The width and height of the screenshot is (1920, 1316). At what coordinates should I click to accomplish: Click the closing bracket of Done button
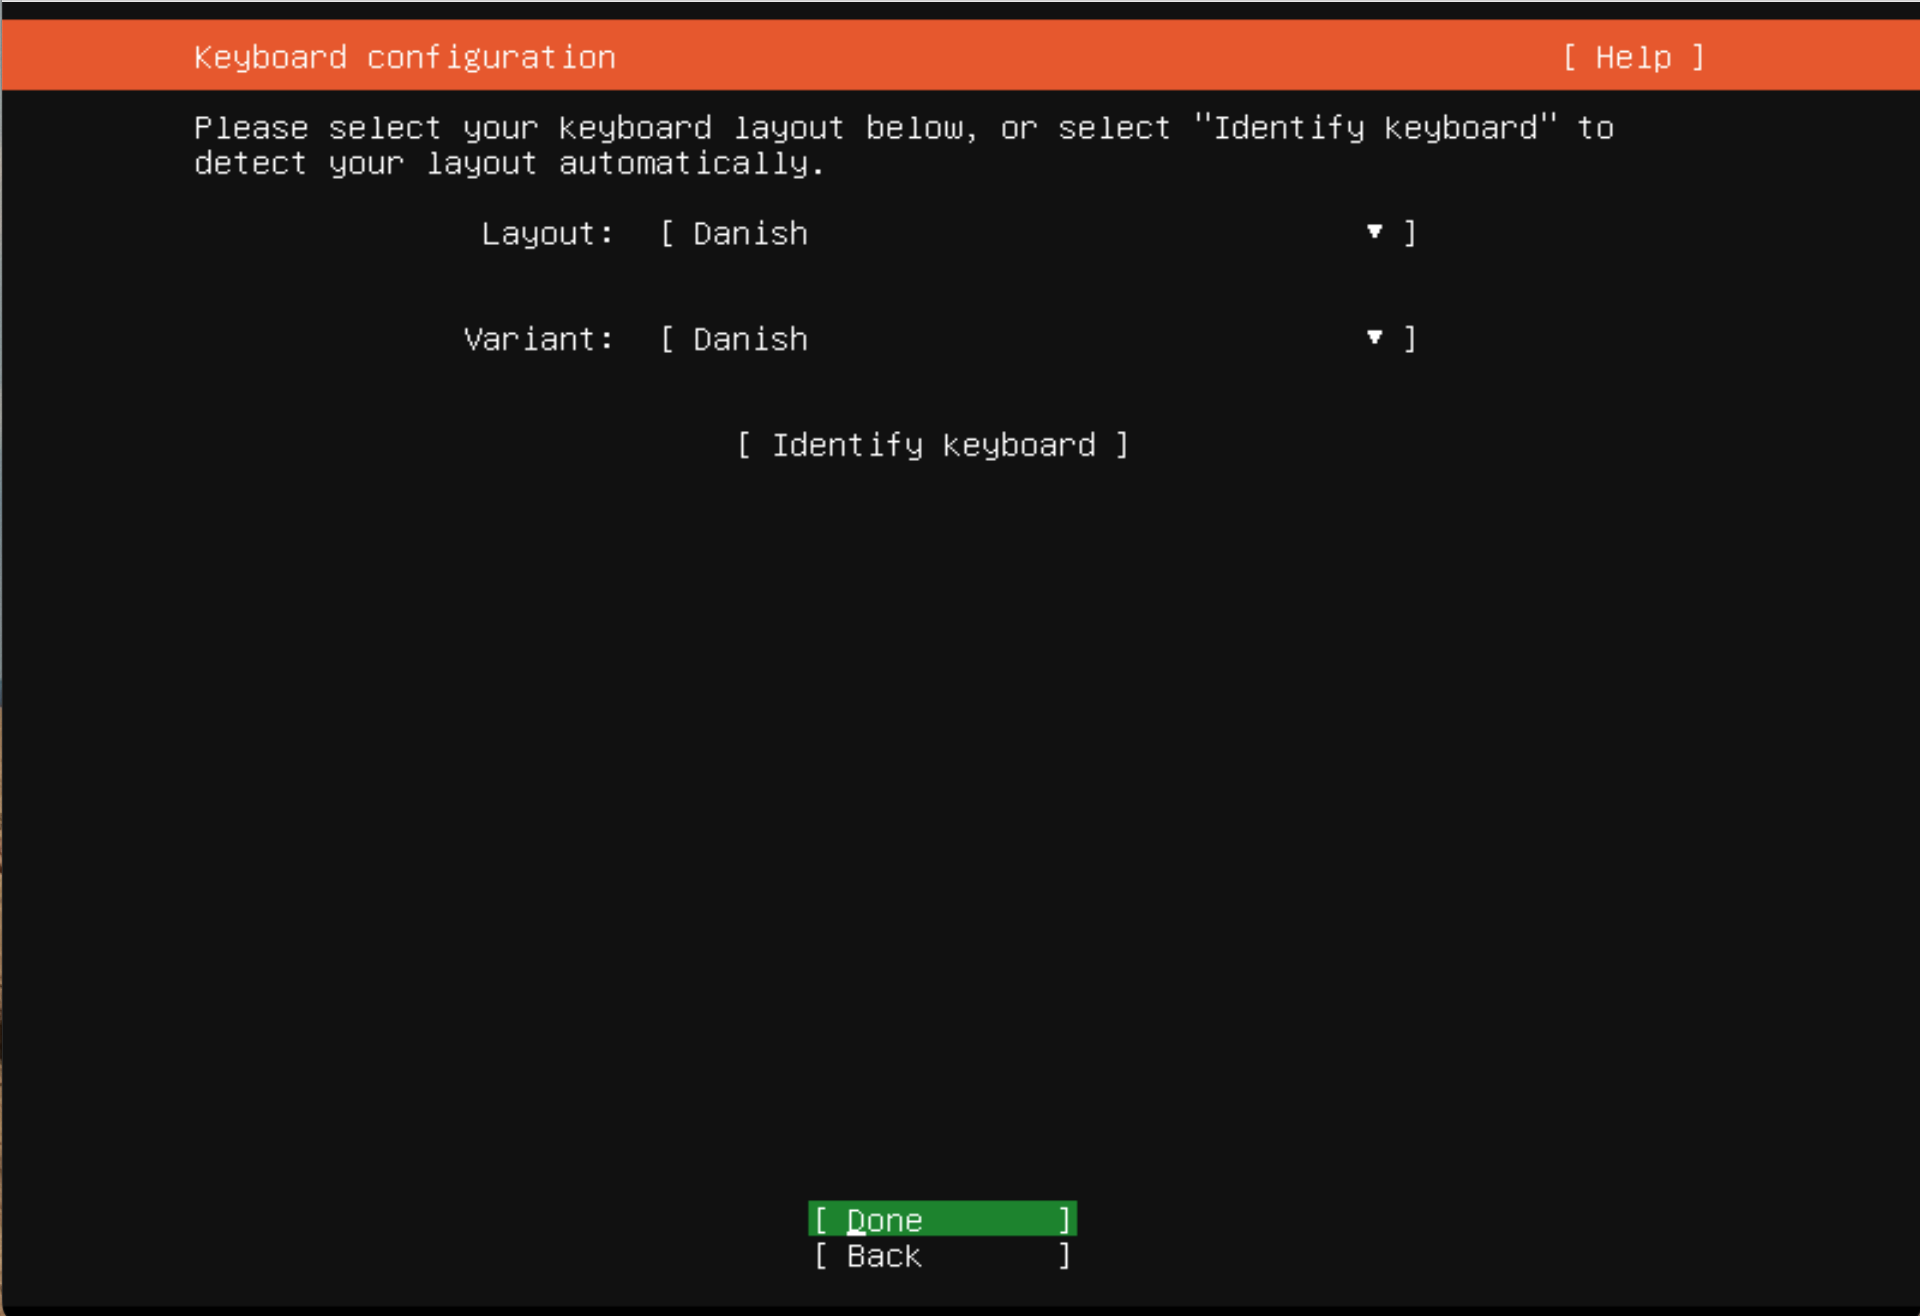pos(1064,1219)
